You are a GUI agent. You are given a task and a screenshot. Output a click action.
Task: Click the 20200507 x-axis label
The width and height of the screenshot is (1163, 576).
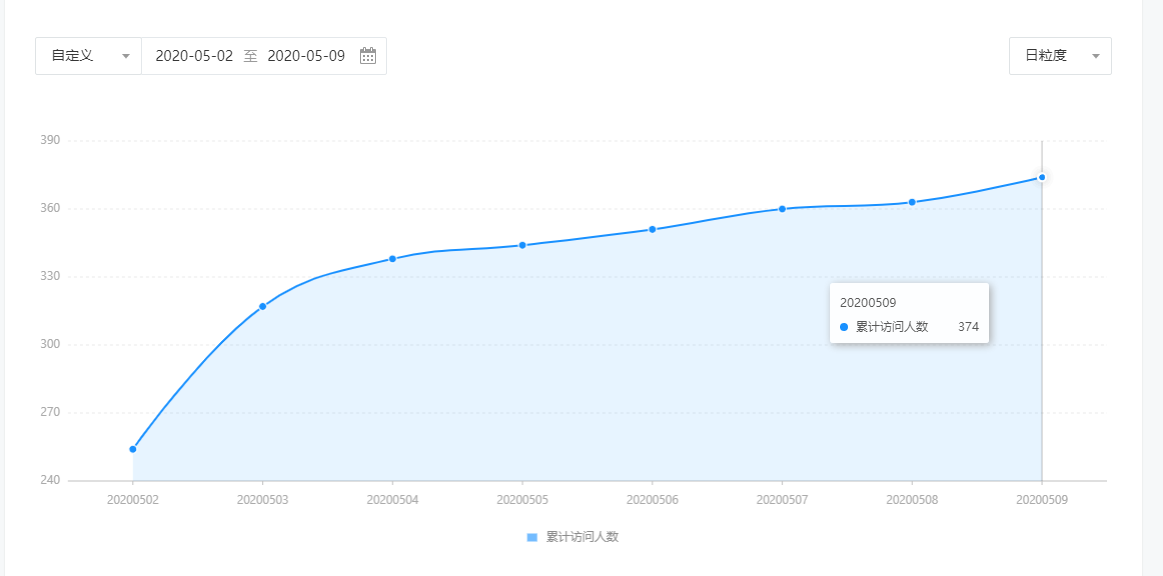point(782,500)
